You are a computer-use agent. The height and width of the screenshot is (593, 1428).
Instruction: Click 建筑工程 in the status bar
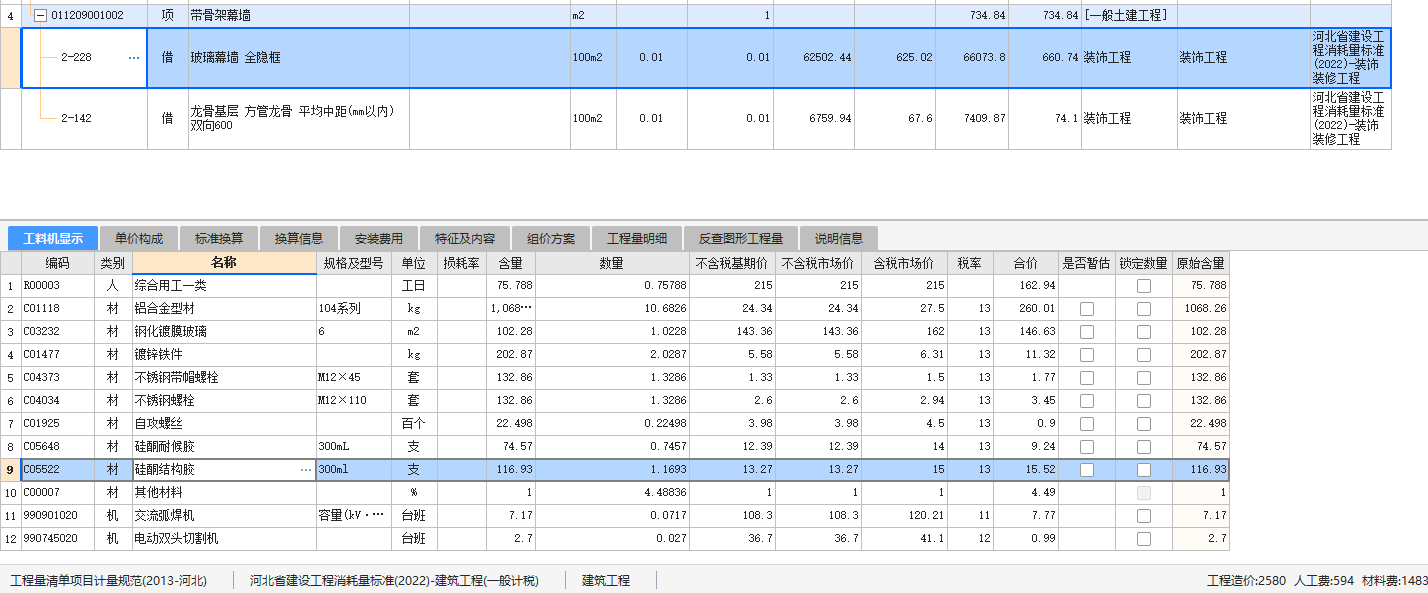point(606,581)
